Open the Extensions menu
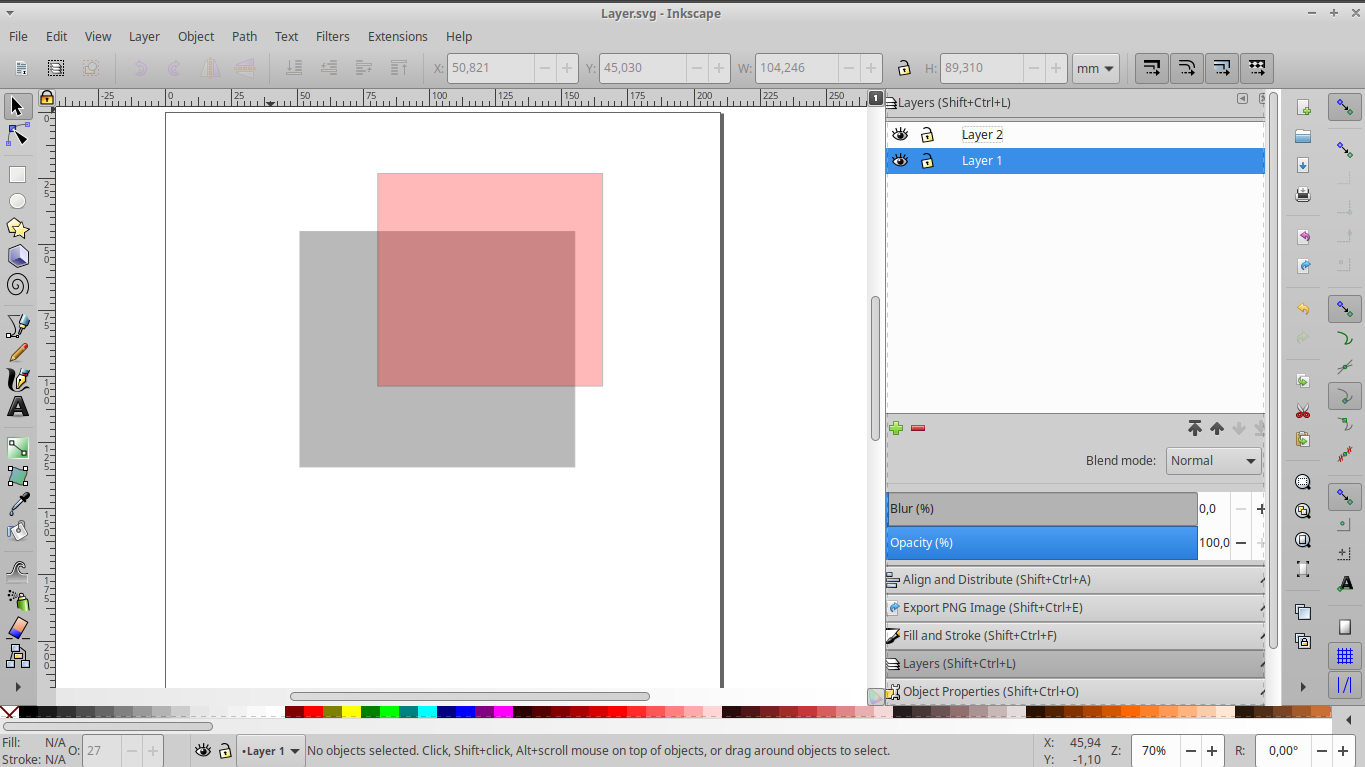The height and width of the screenshot is (767, 1365). (397, 36)
